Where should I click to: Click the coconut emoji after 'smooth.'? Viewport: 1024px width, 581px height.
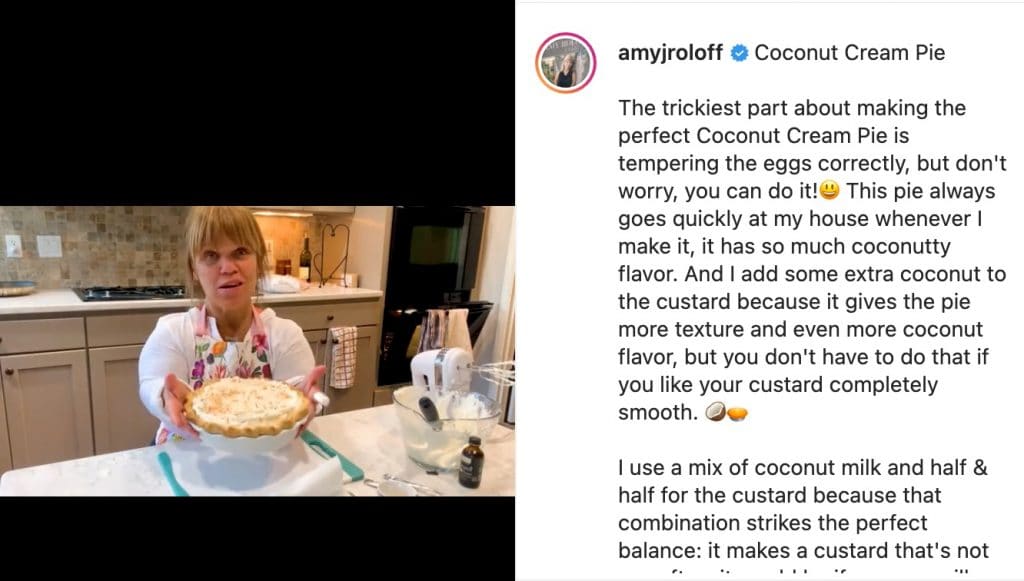[x=714, y=412]
